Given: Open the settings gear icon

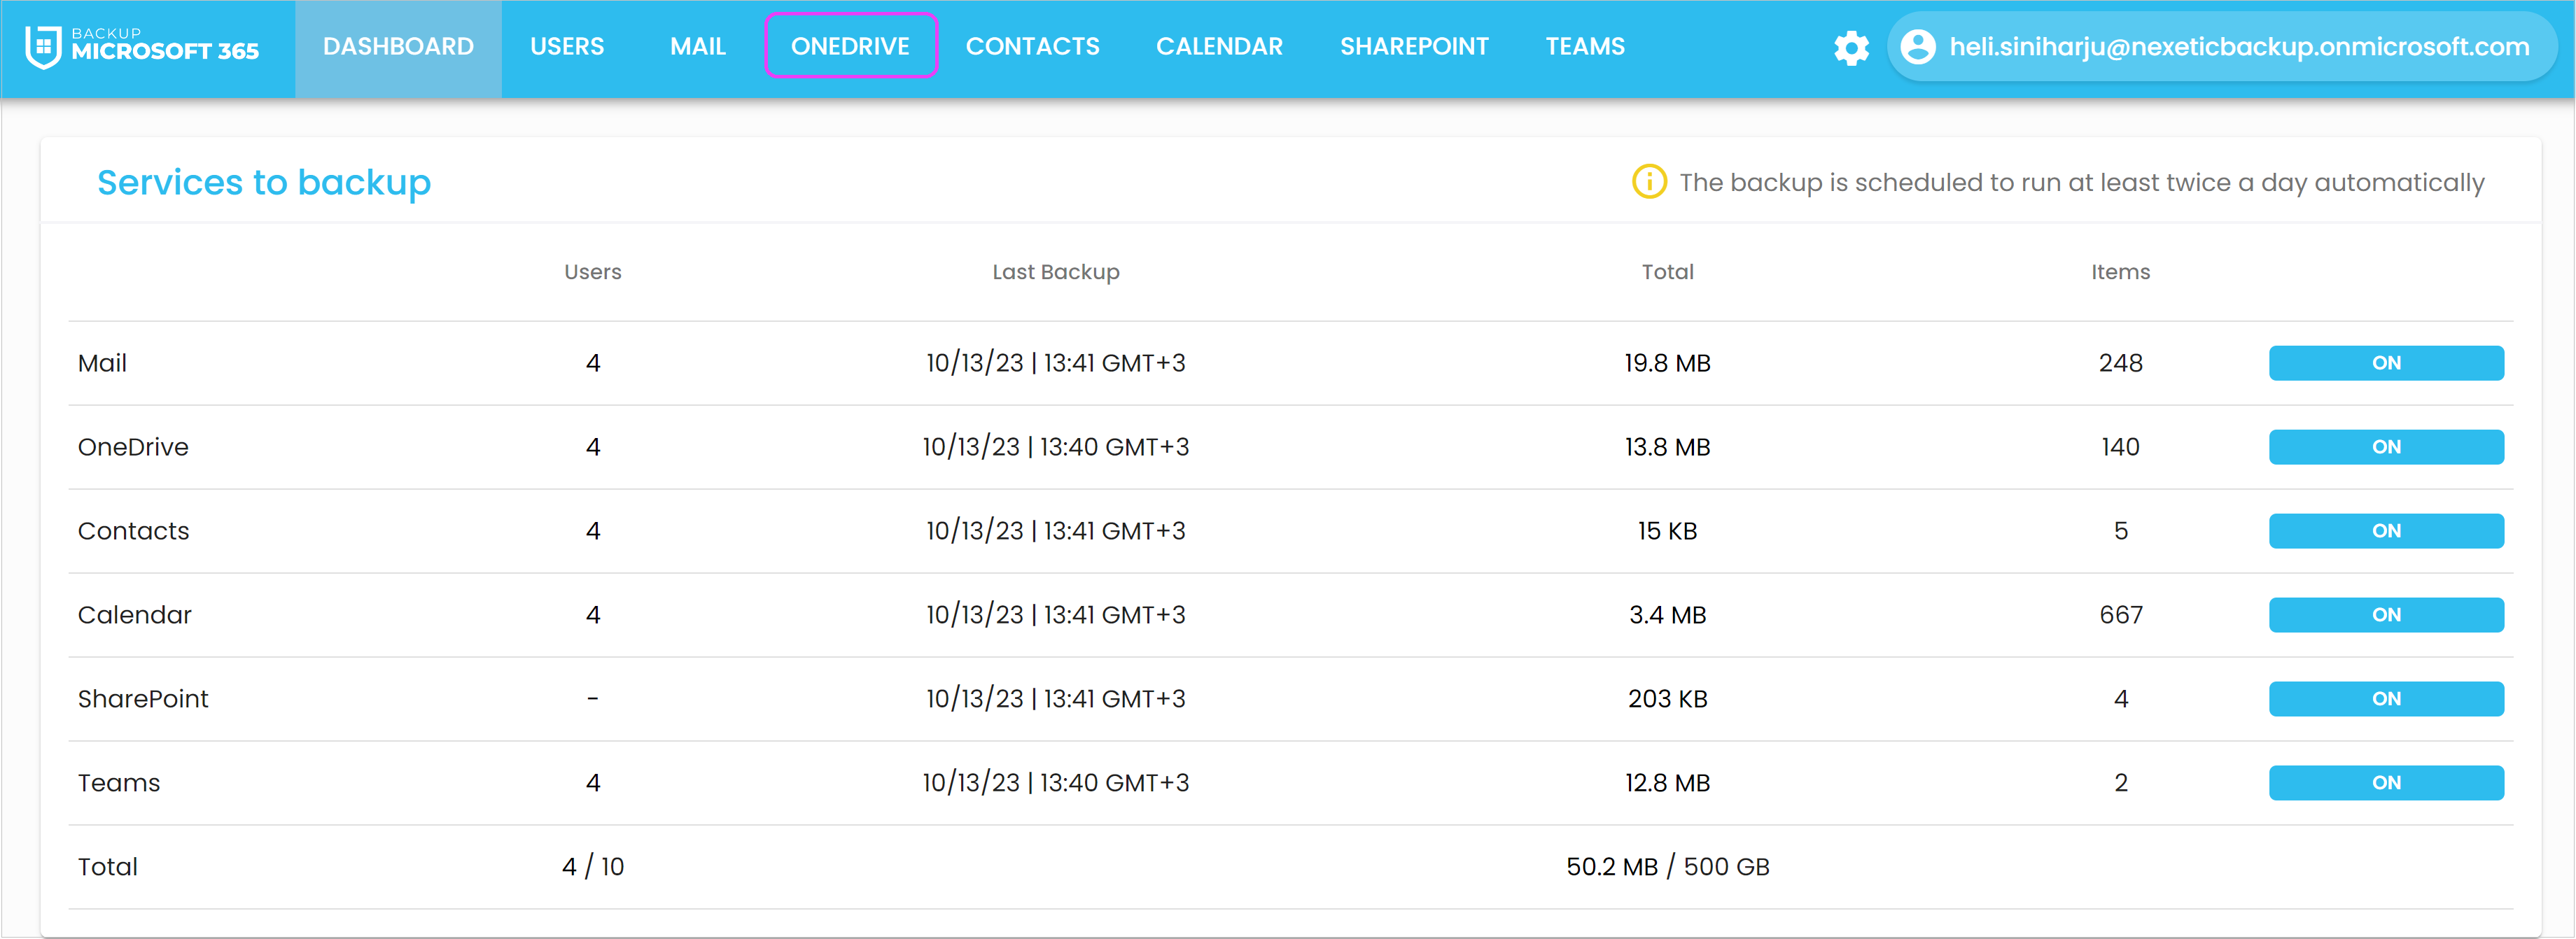Looking at the screenshot, I should 1851,47.
